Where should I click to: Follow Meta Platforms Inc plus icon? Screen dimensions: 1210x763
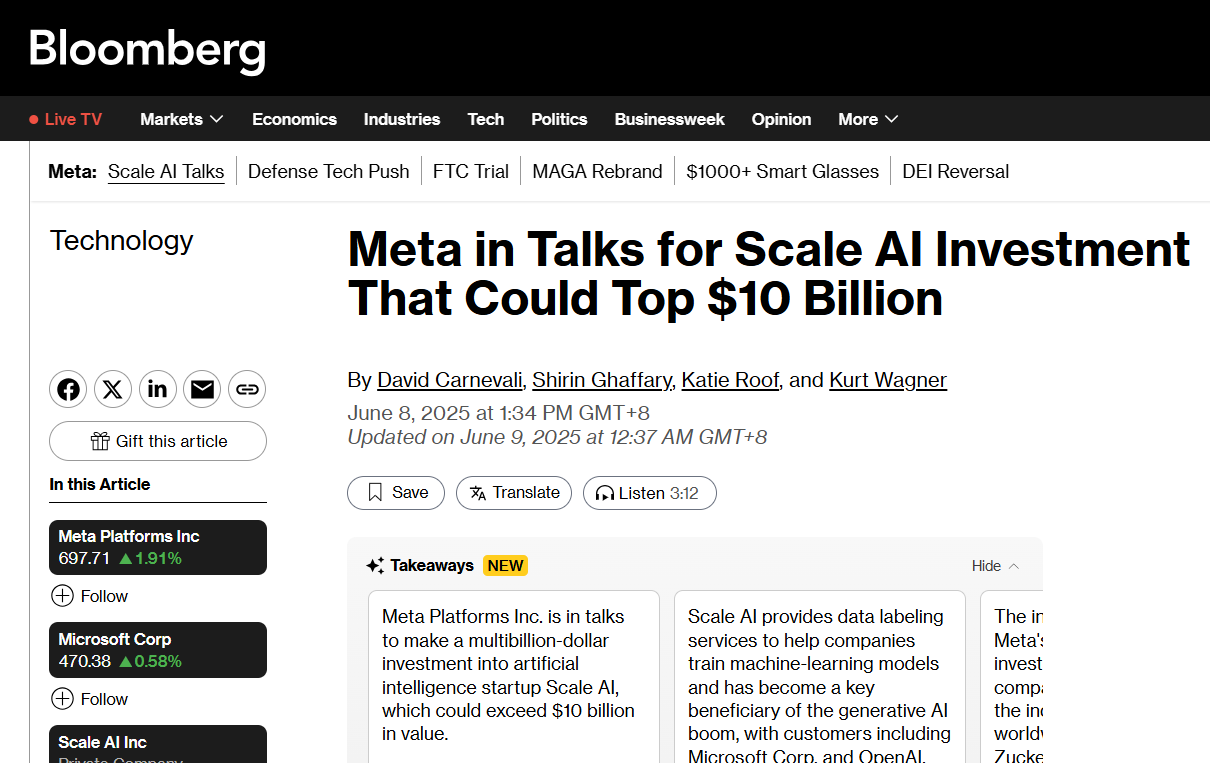(x=62, y=596)
